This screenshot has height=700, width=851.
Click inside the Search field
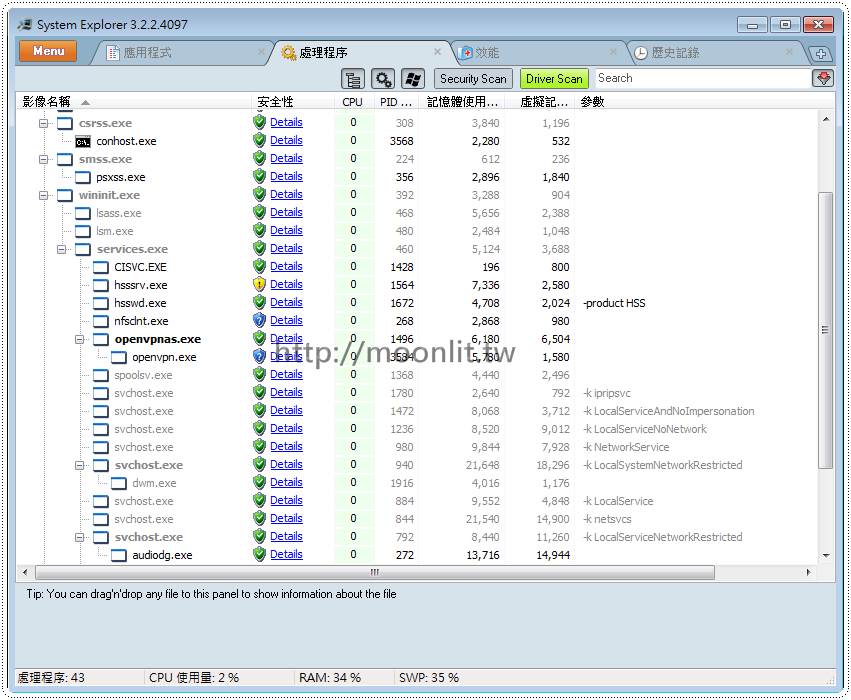[x=700, y=78]
